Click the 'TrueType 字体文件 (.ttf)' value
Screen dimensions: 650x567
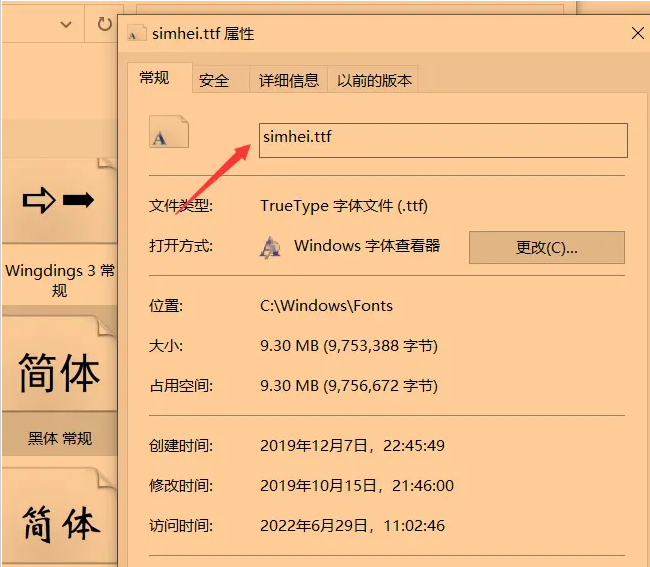pos(344,206)
